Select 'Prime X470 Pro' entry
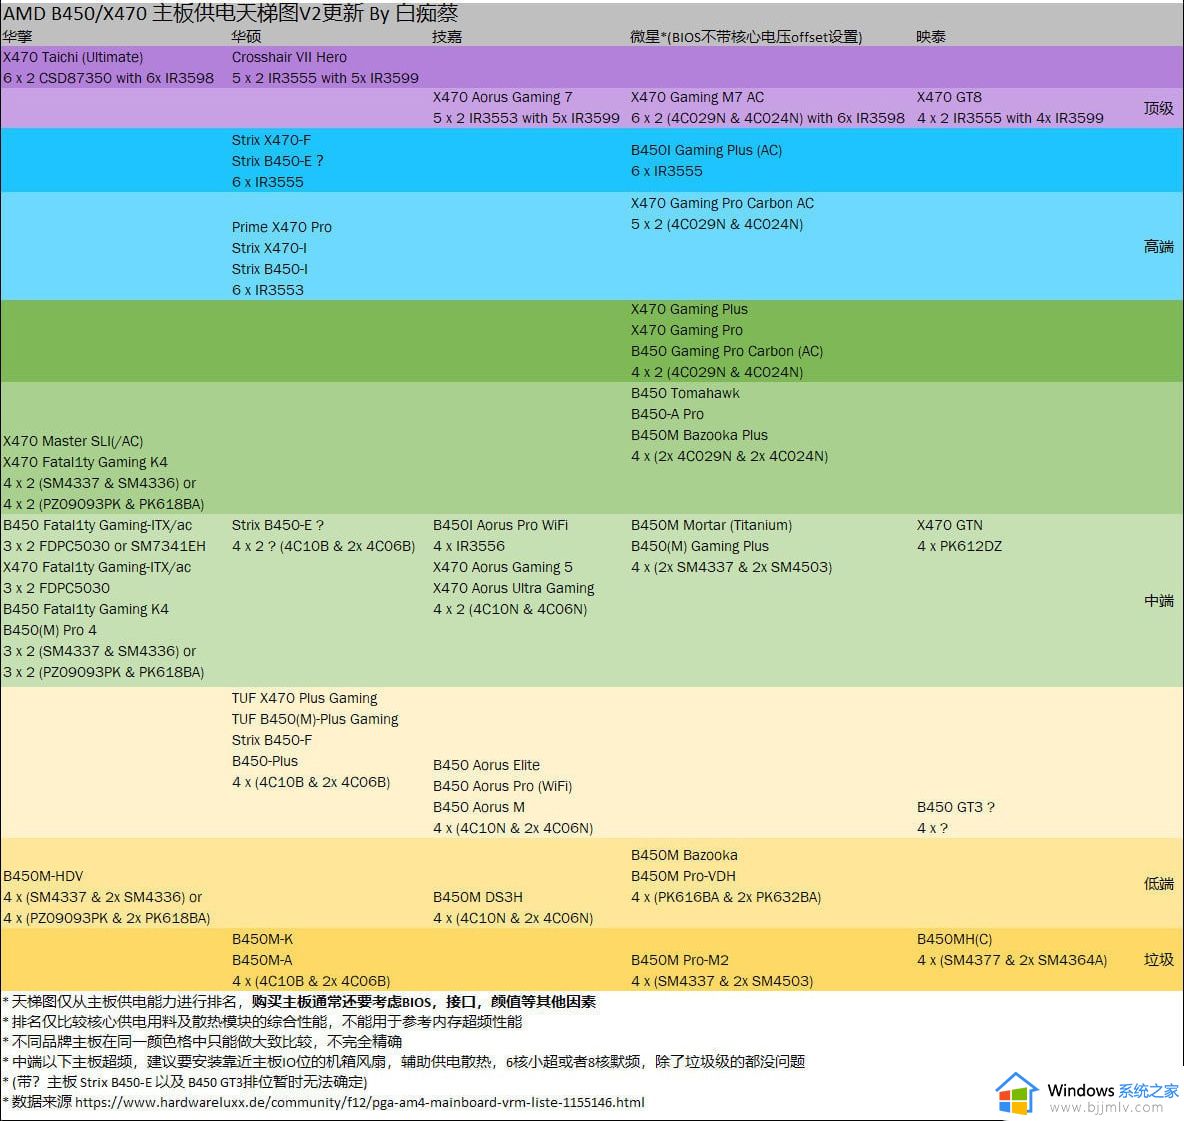The image size is (1184, 1121). pos(282,227)
